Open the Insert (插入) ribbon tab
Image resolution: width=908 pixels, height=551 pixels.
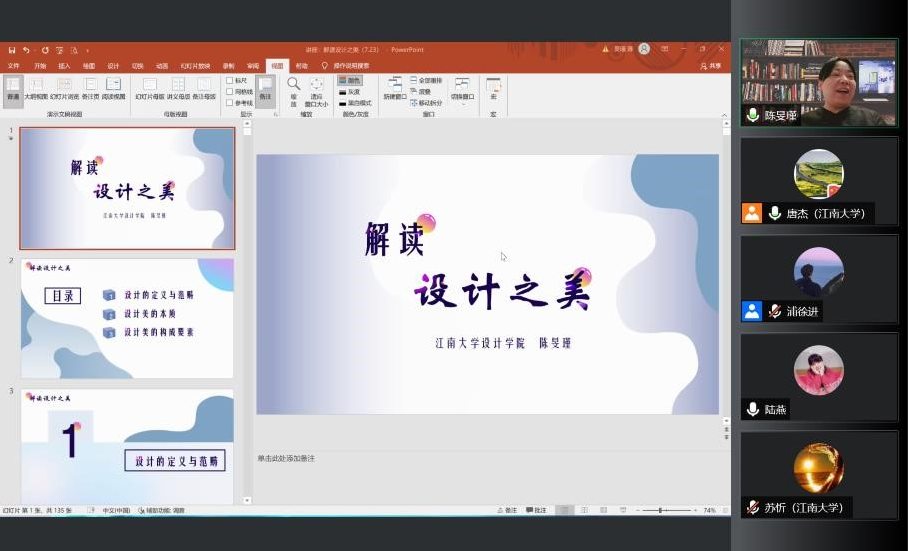coord(64,66)
